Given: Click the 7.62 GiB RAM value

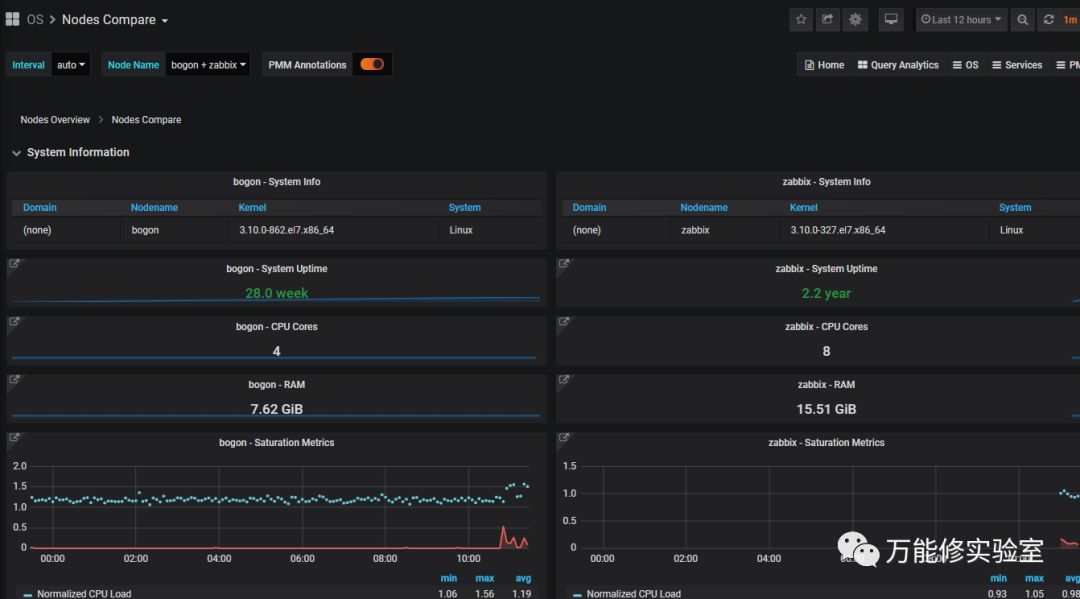Looking at the screenshot, I should [x=276, y=409].
